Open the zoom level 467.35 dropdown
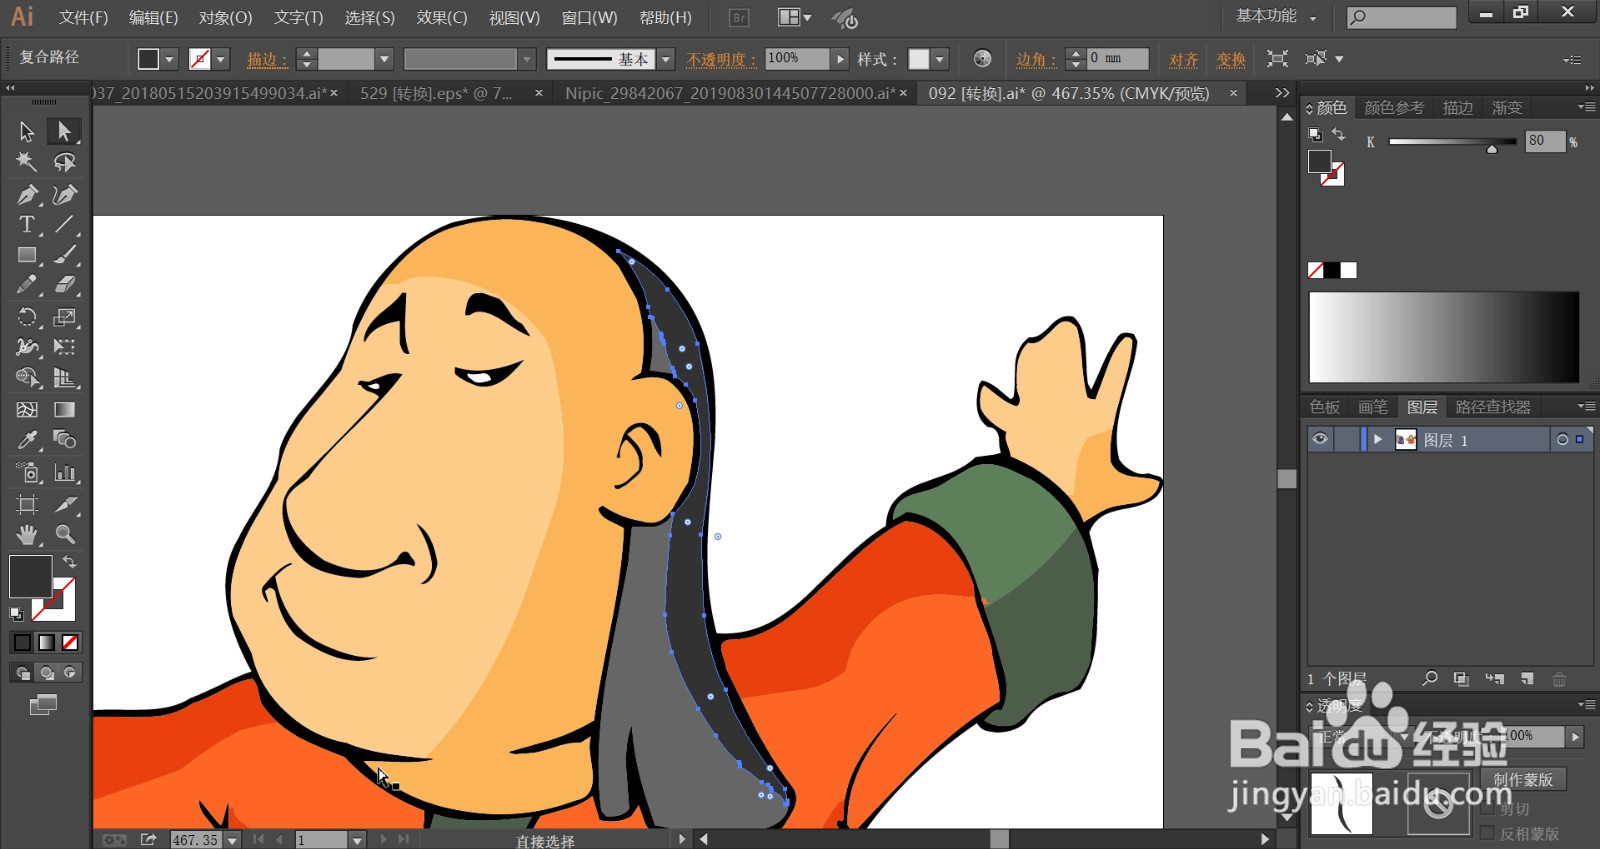The height and width of the screenshot is (849, 1600). (x=232, y=840)
